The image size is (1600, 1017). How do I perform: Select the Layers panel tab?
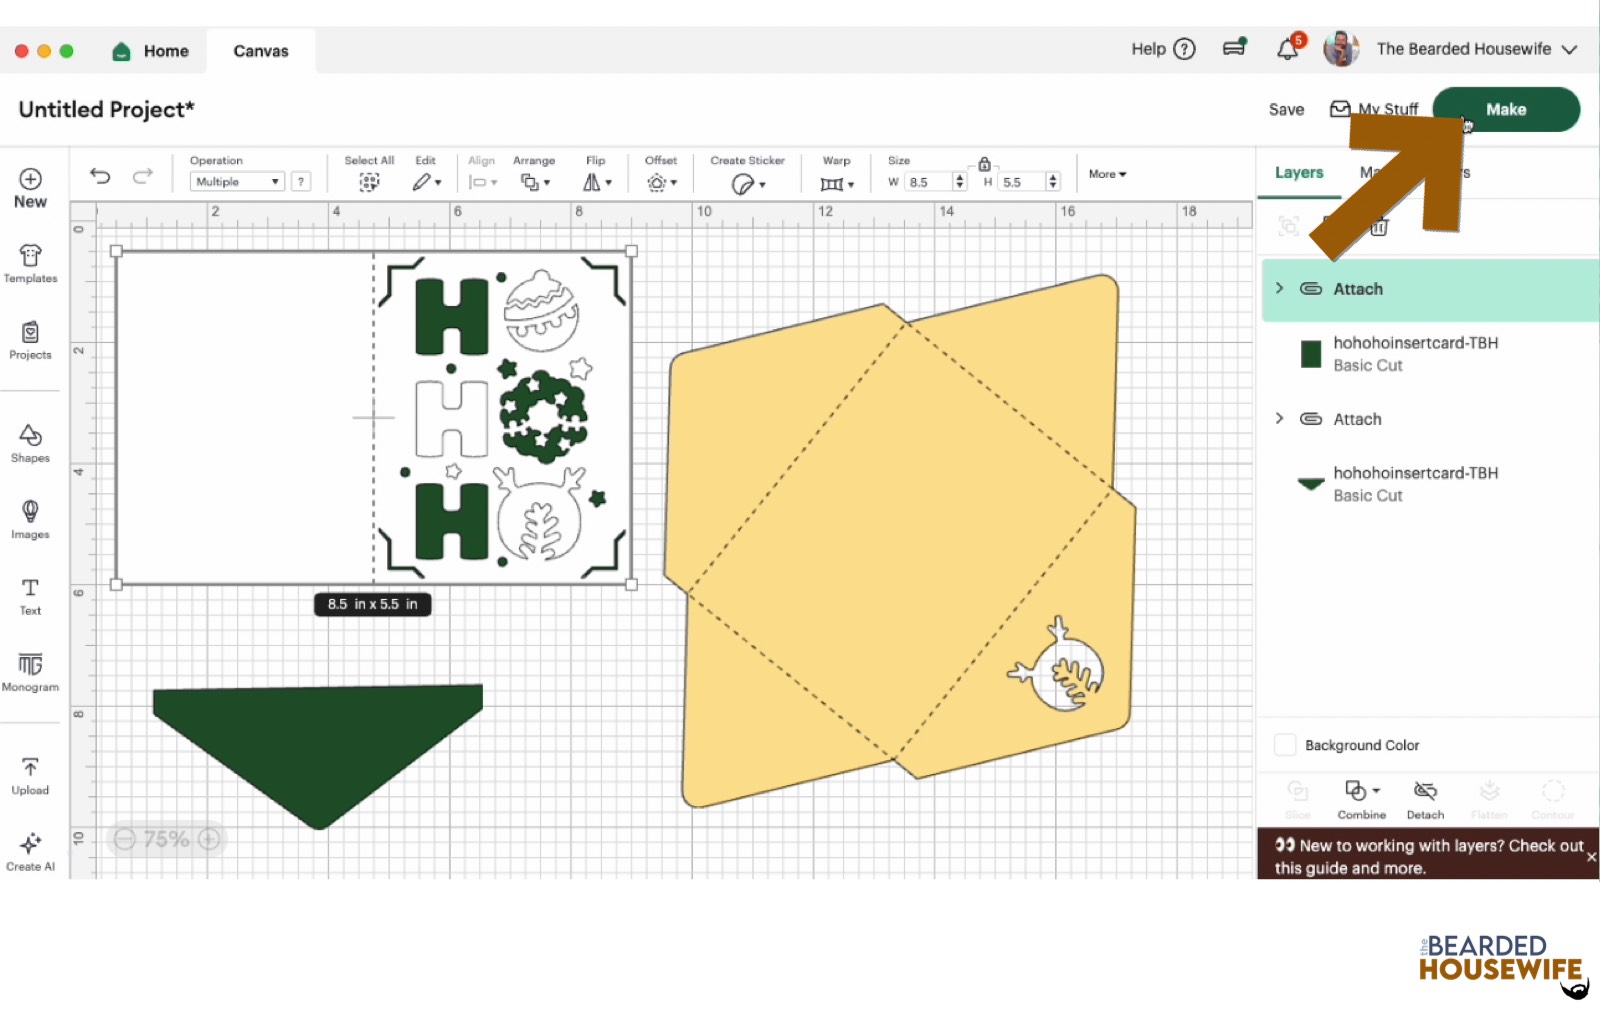[1298, 173]
